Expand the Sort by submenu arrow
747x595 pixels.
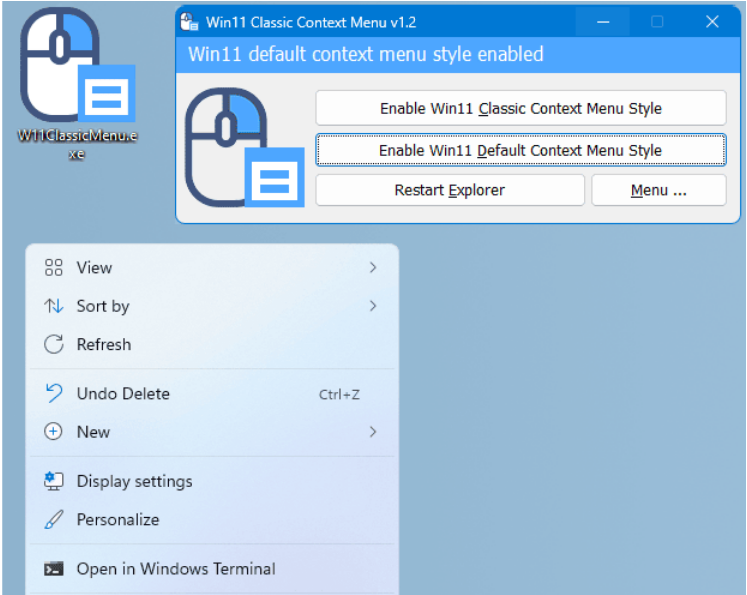pyautogui.click(x=373, y=306)
